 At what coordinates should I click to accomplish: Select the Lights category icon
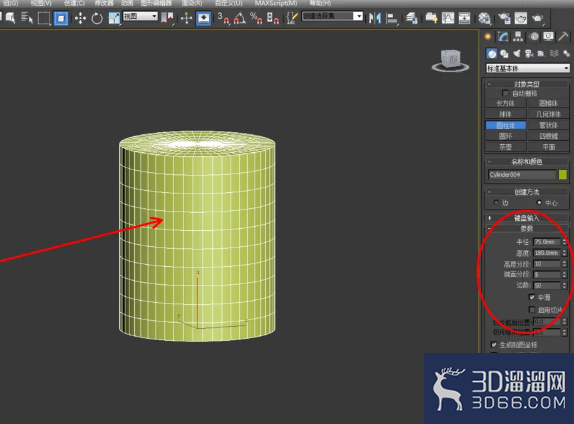pyautogui.click(x=517, y=54)
